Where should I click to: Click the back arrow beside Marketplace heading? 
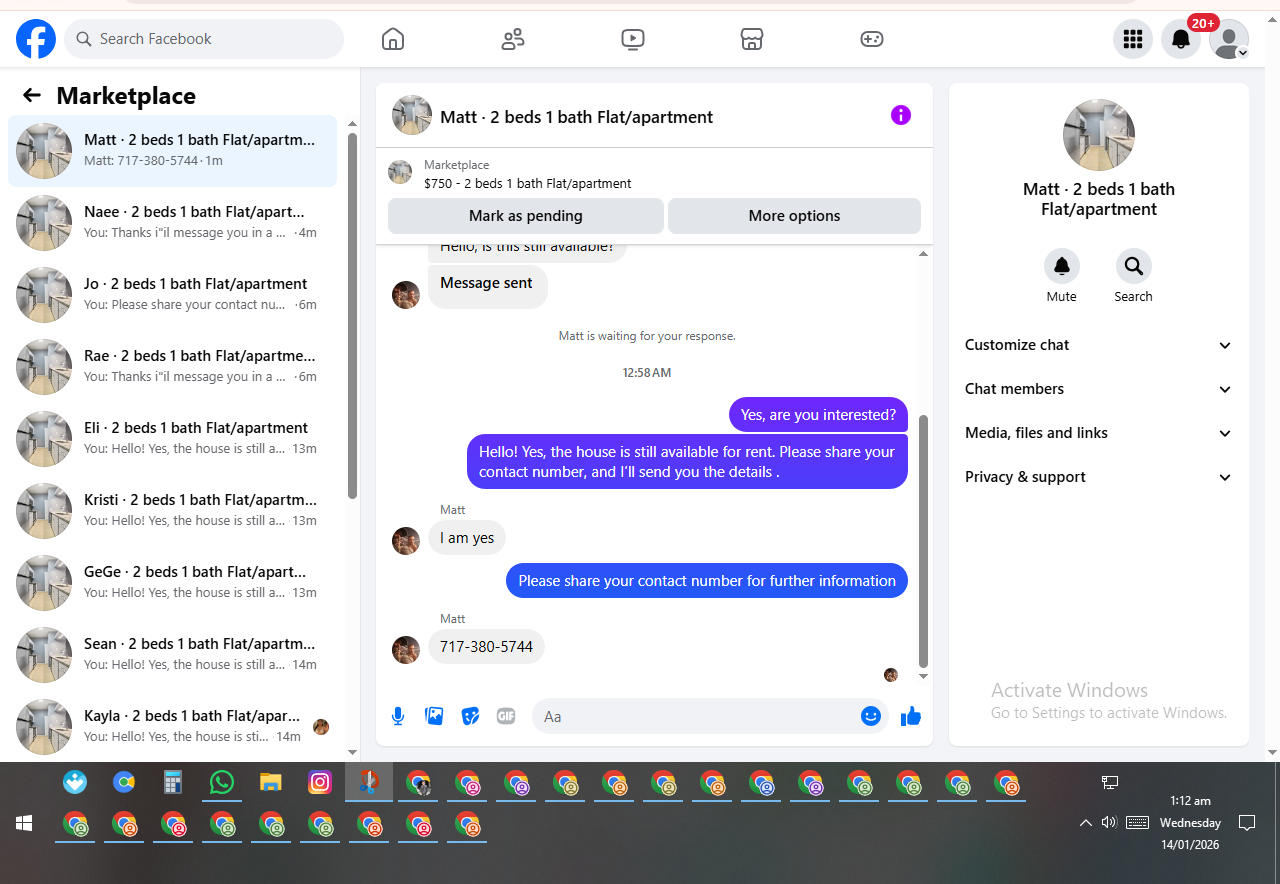pyautogui.click(x=32, y=95)
